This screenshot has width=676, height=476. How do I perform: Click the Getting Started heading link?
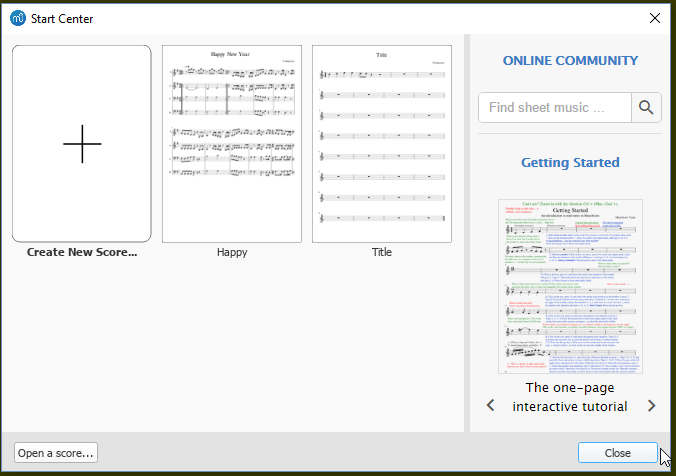pyautogui.click(x=570, y=162)
